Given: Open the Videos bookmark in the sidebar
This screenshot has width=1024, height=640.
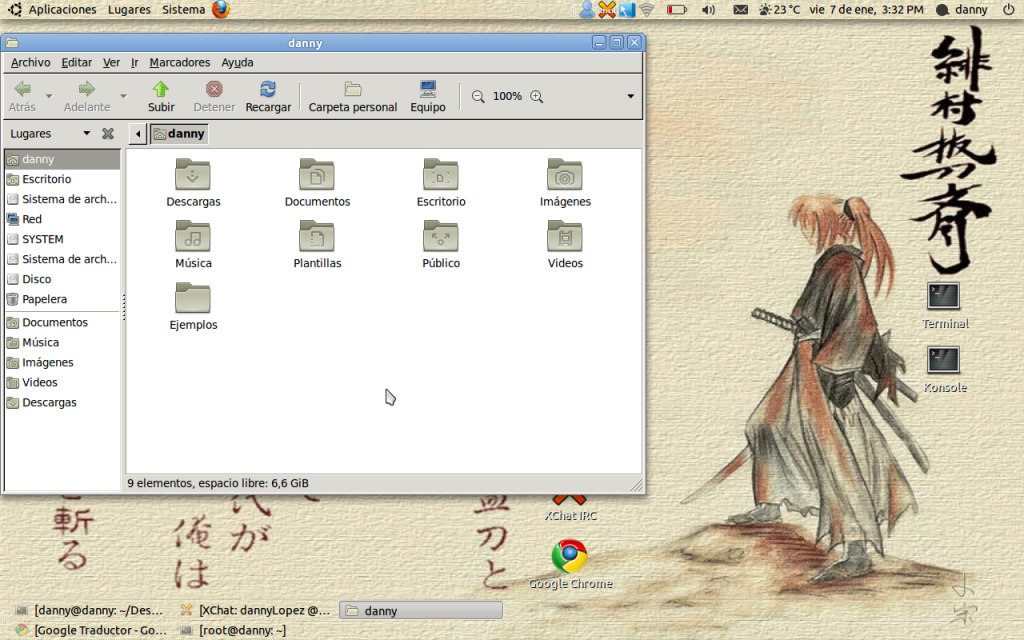Looking at the screenshot, I should [63, 383].
